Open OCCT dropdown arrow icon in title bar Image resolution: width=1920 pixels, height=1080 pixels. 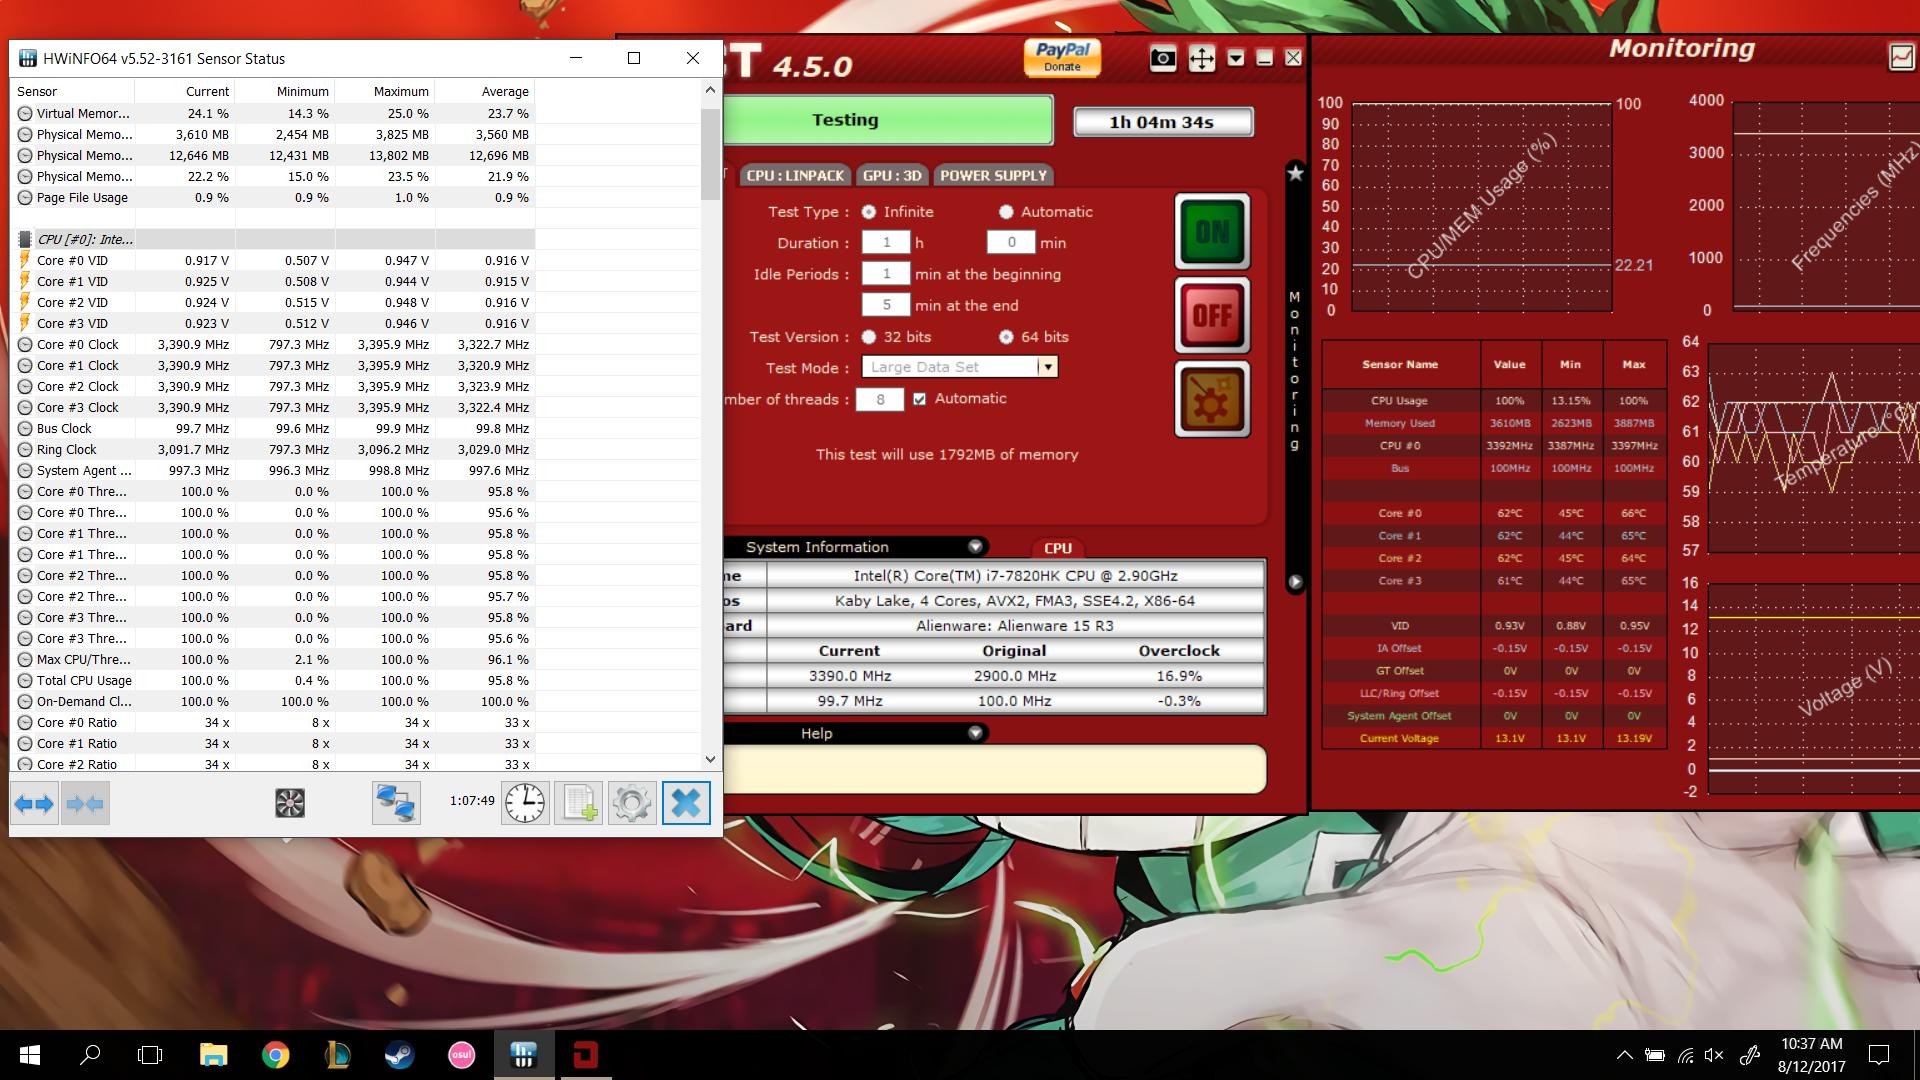[x=1236, y=58]
